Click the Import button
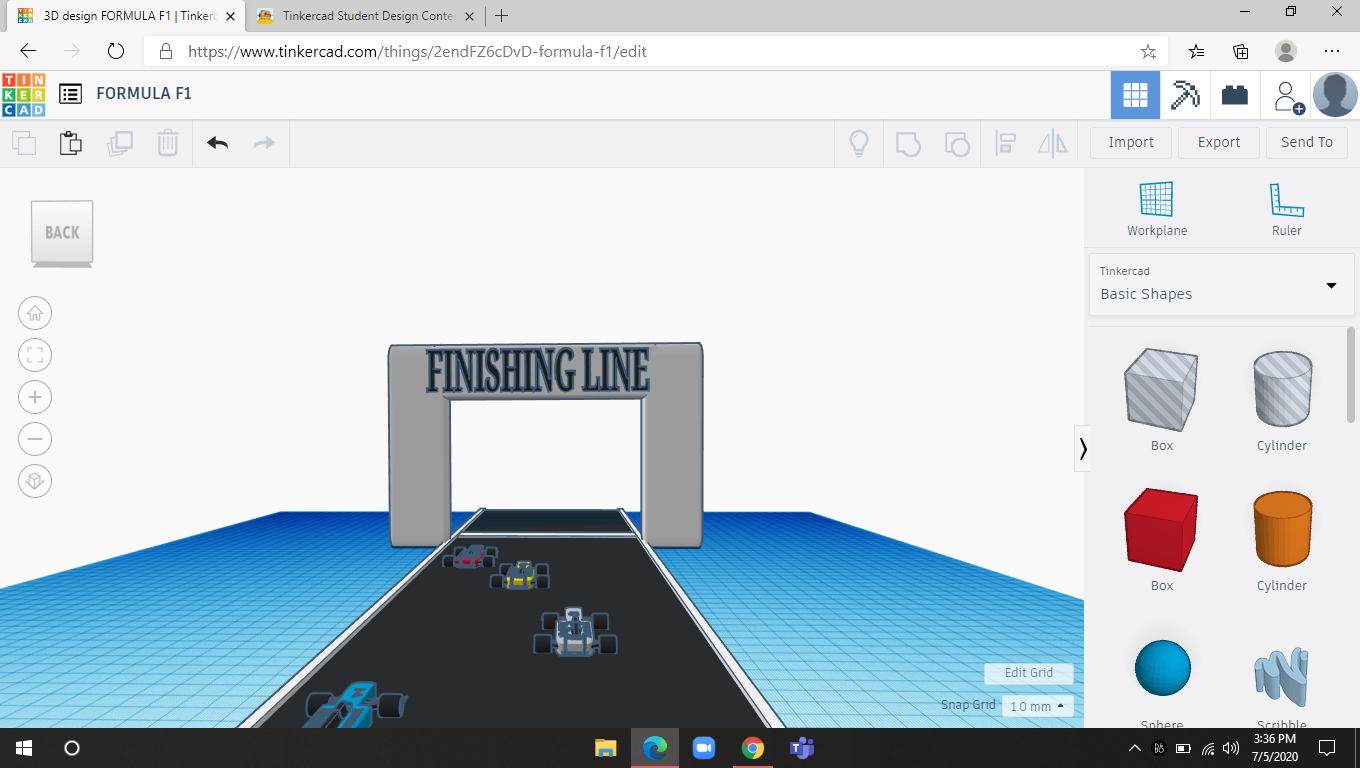 (x=1131, y=142)
